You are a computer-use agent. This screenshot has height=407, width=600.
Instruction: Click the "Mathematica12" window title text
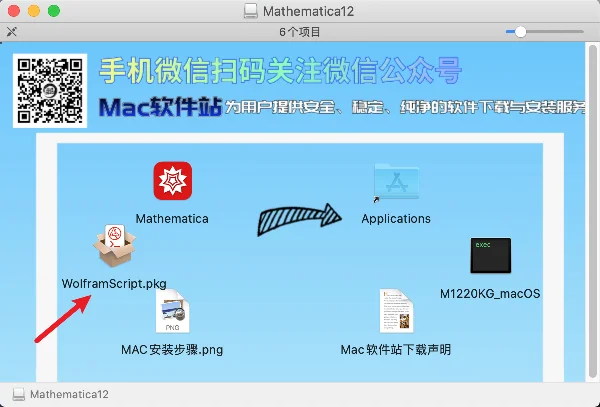pyautogui.click(x=308, y=11)
